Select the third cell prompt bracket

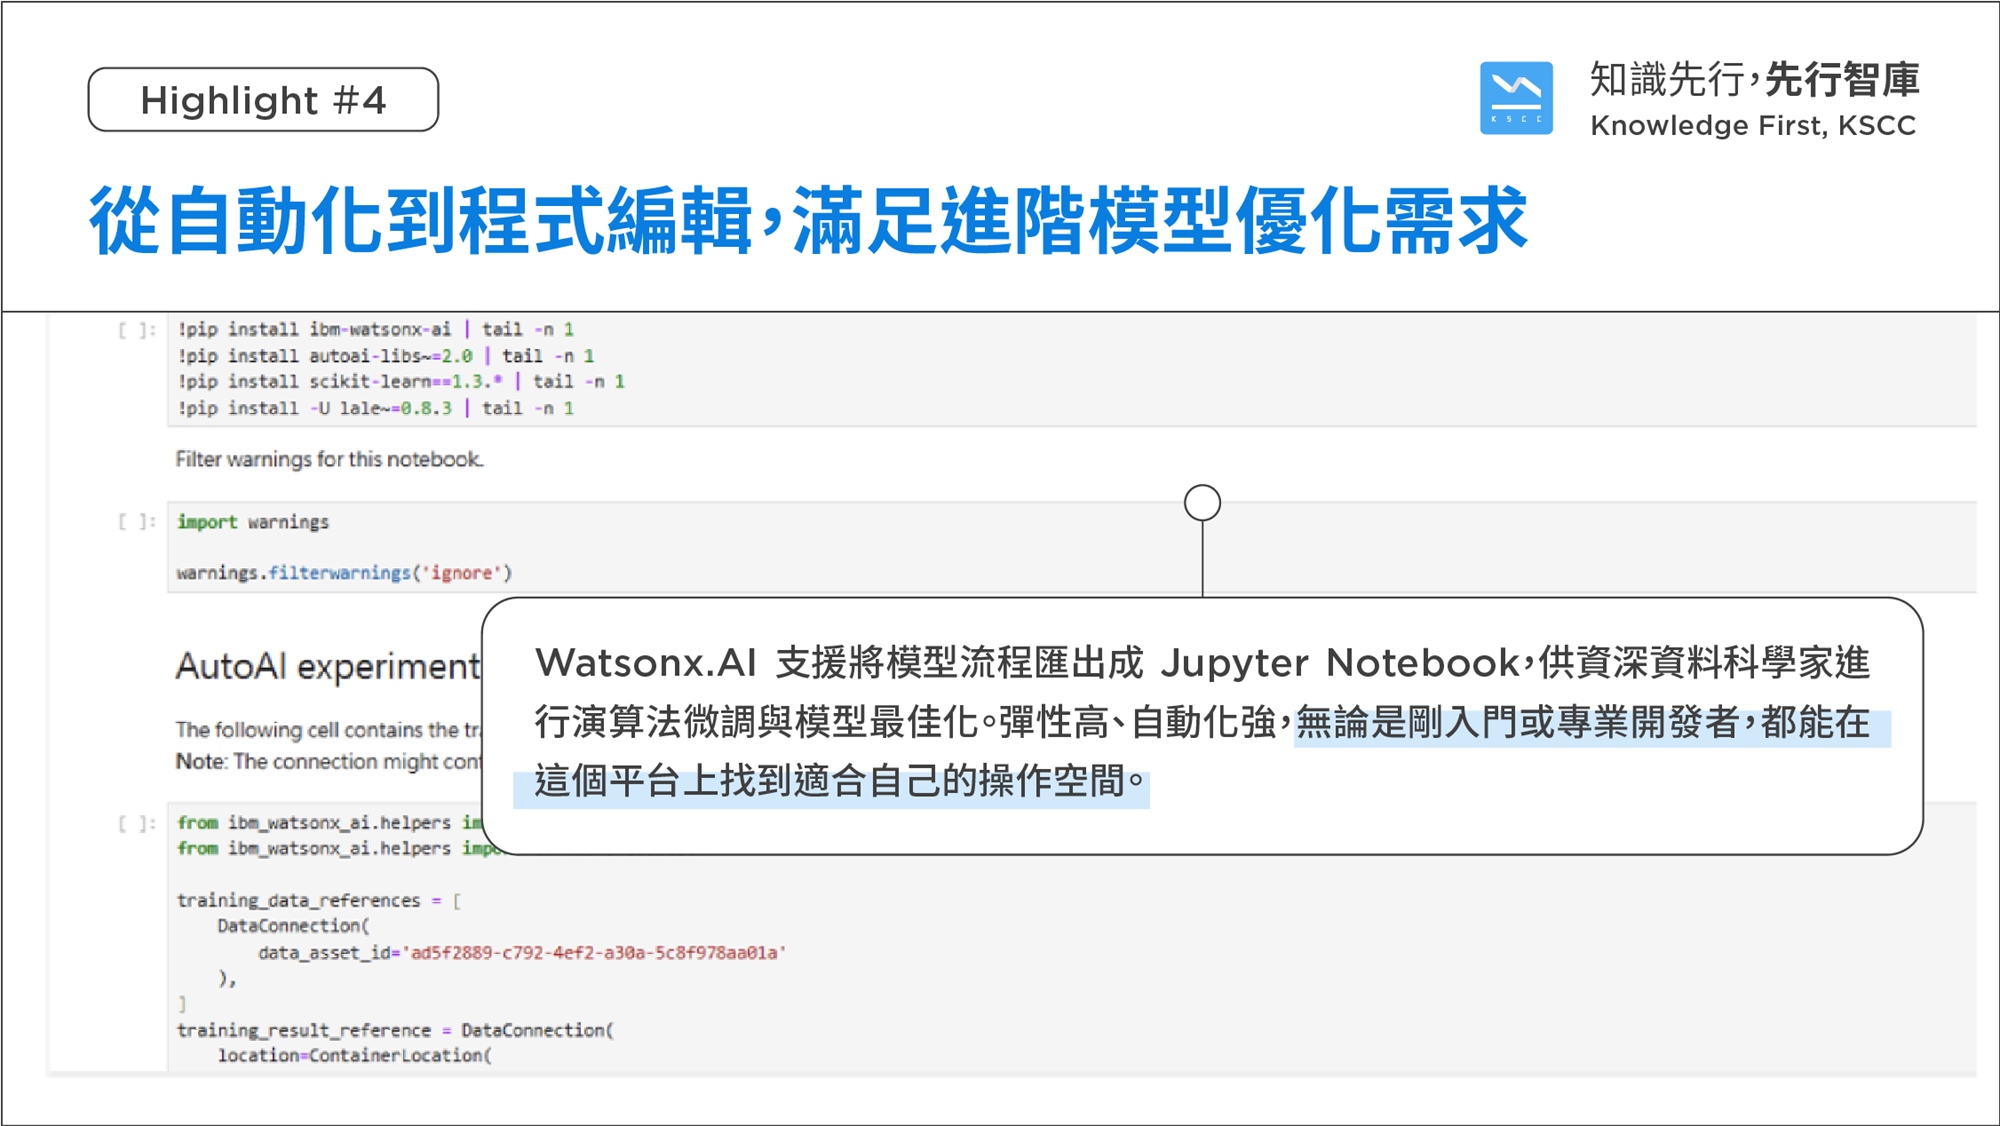click(x=137, y=823)
